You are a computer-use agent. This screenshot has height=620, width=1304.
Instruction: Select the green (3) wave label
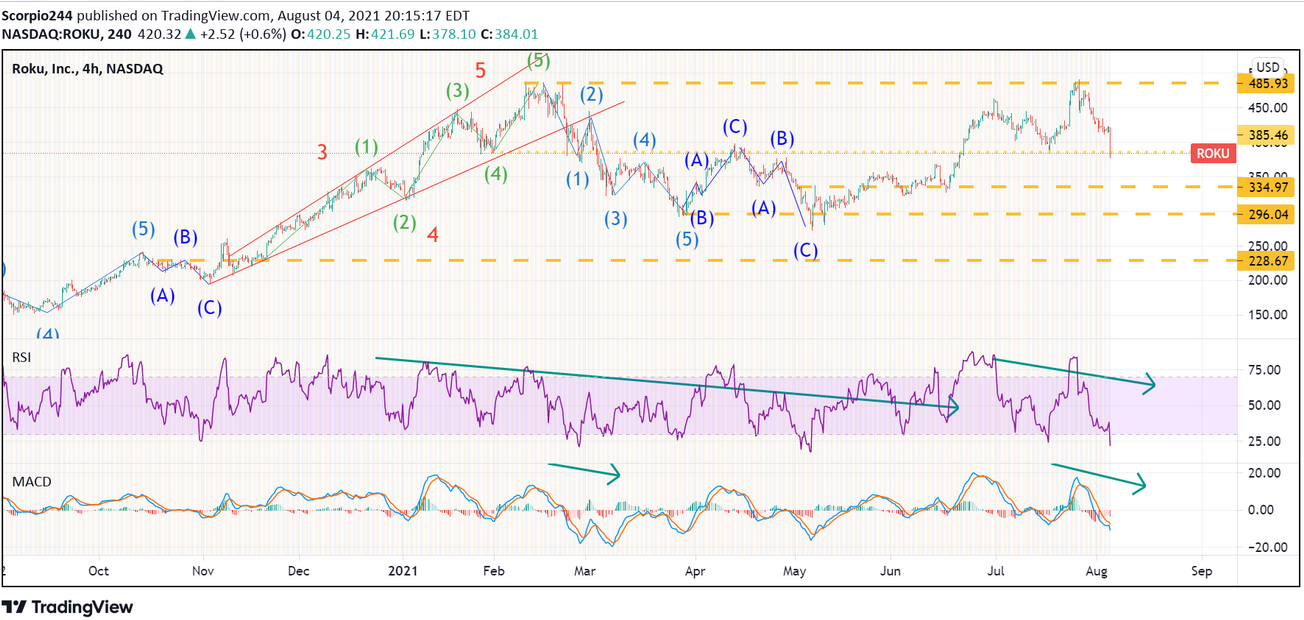tap(457, 92)
